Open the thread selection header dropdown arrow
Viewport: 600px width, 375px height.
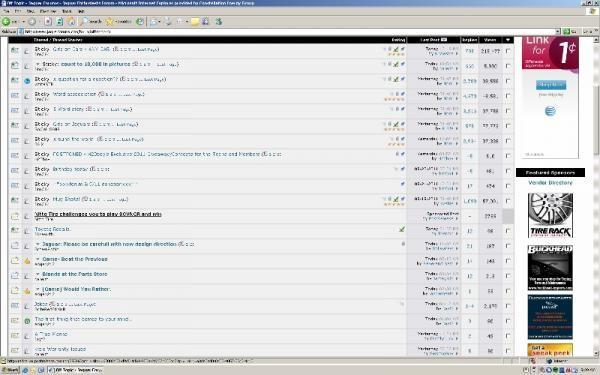(508, 40)
